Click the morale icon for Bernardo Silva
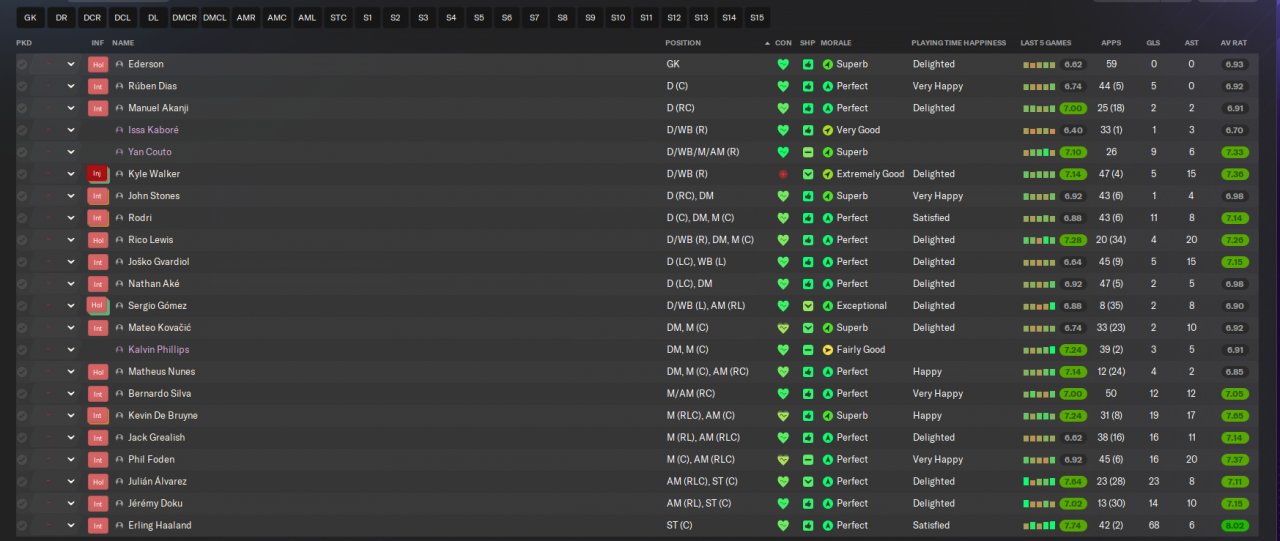This screenshot has height=541, width=1280. (x=828, y=394)
